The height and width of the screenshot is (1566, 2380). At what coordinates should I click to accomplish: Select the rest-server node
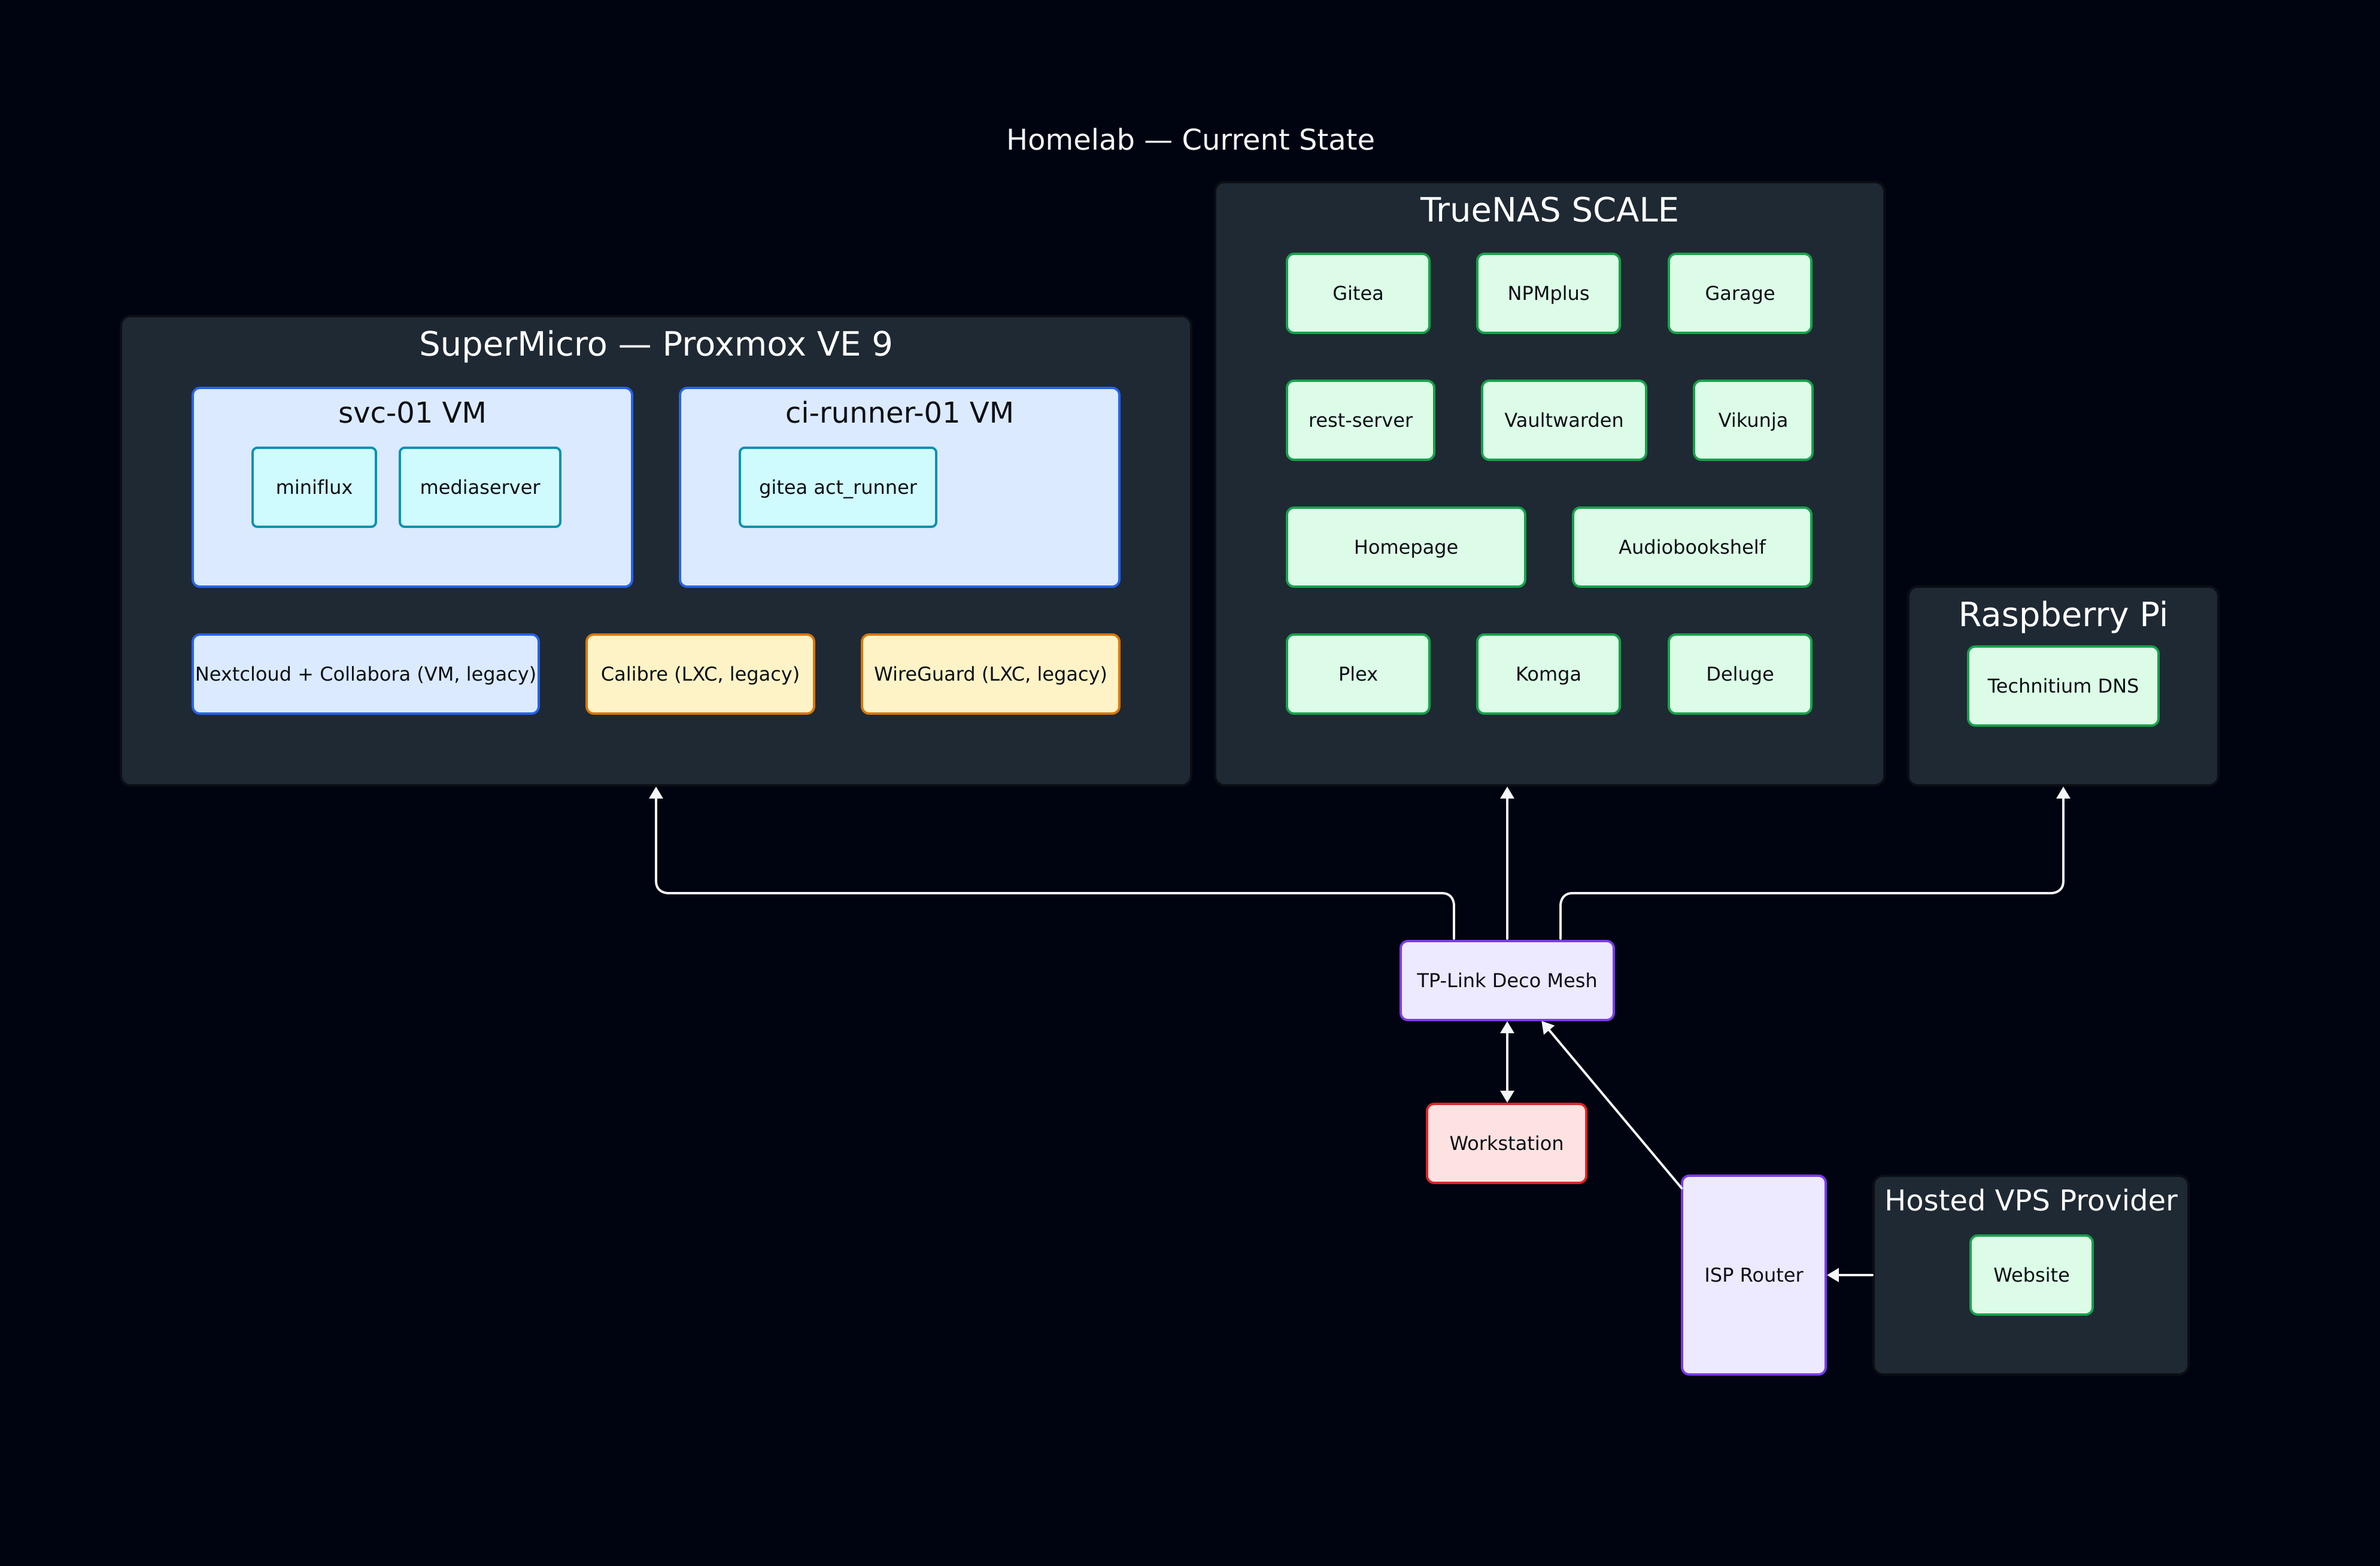coord(1360,420)
